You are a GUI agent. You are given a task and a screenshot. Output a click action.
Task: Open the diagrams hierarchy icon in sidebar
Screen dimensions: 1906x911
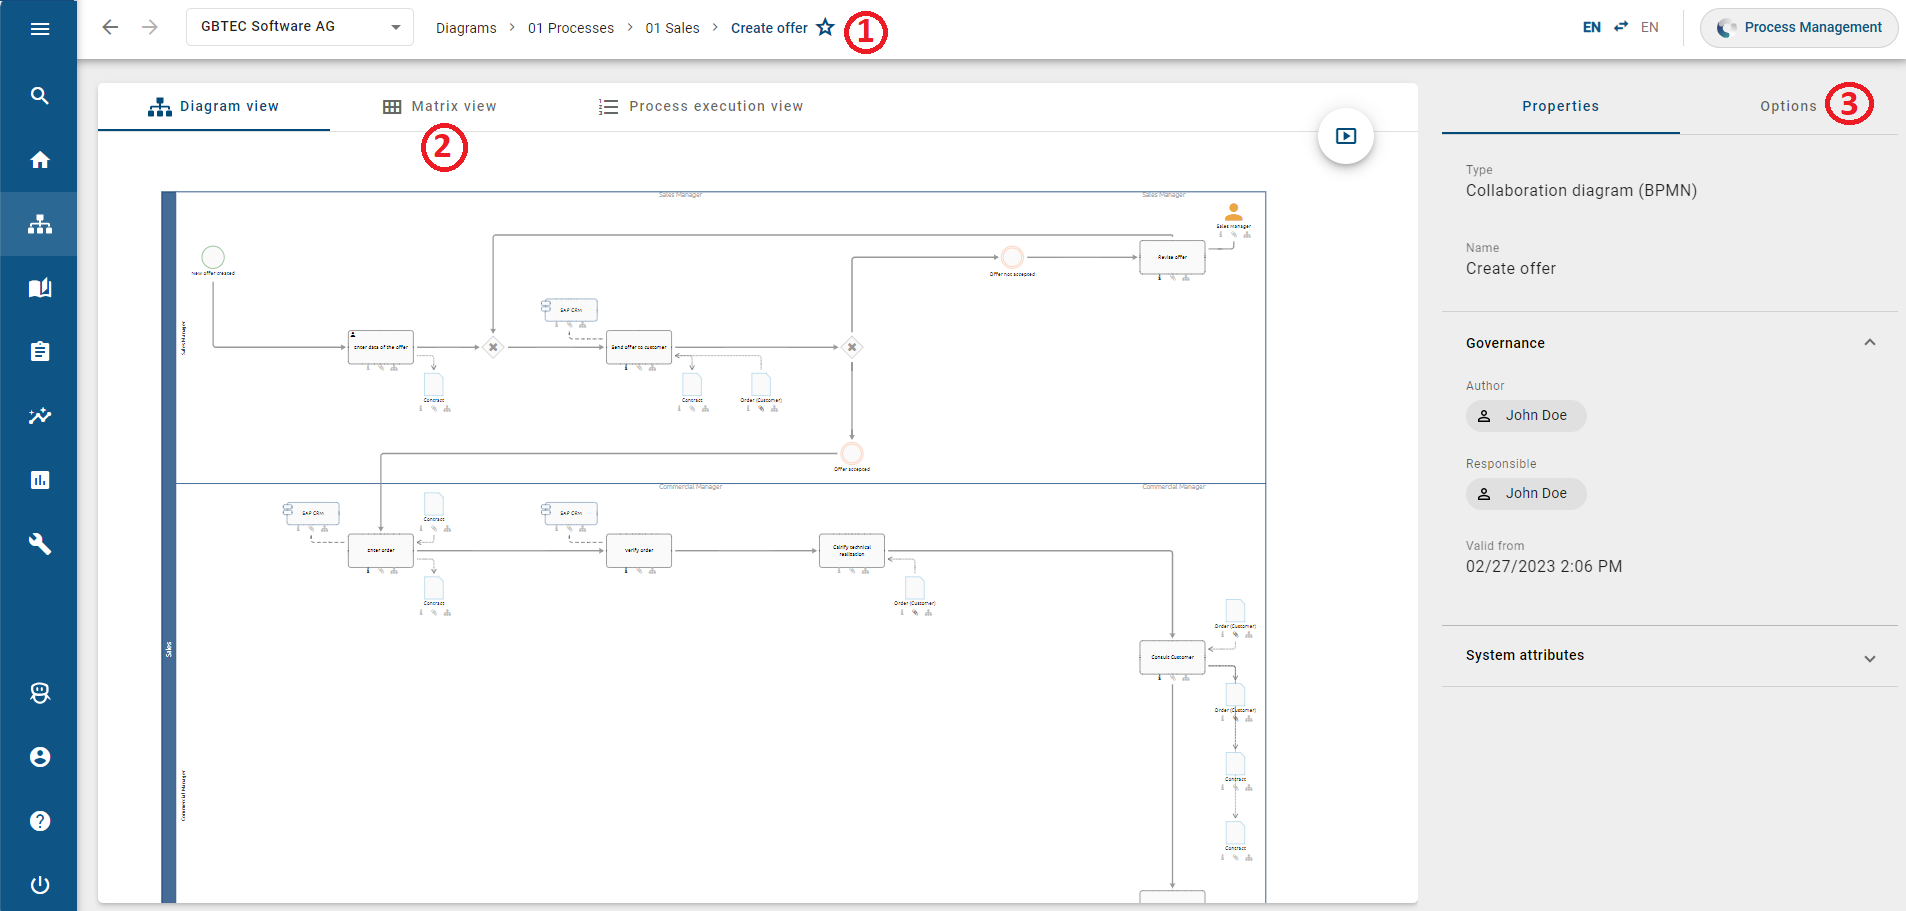pyautogui.click(x=40, y=224)
